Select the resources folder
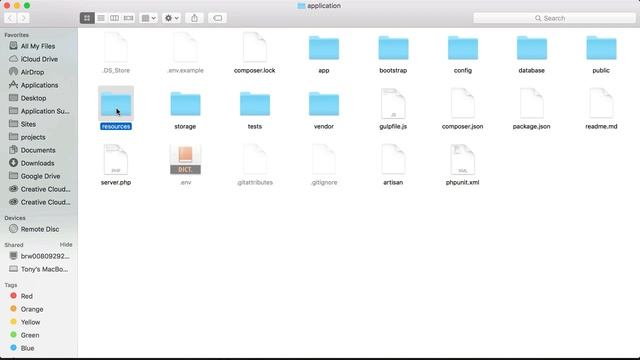Screen dimensions: 640x360 (116, 109)
